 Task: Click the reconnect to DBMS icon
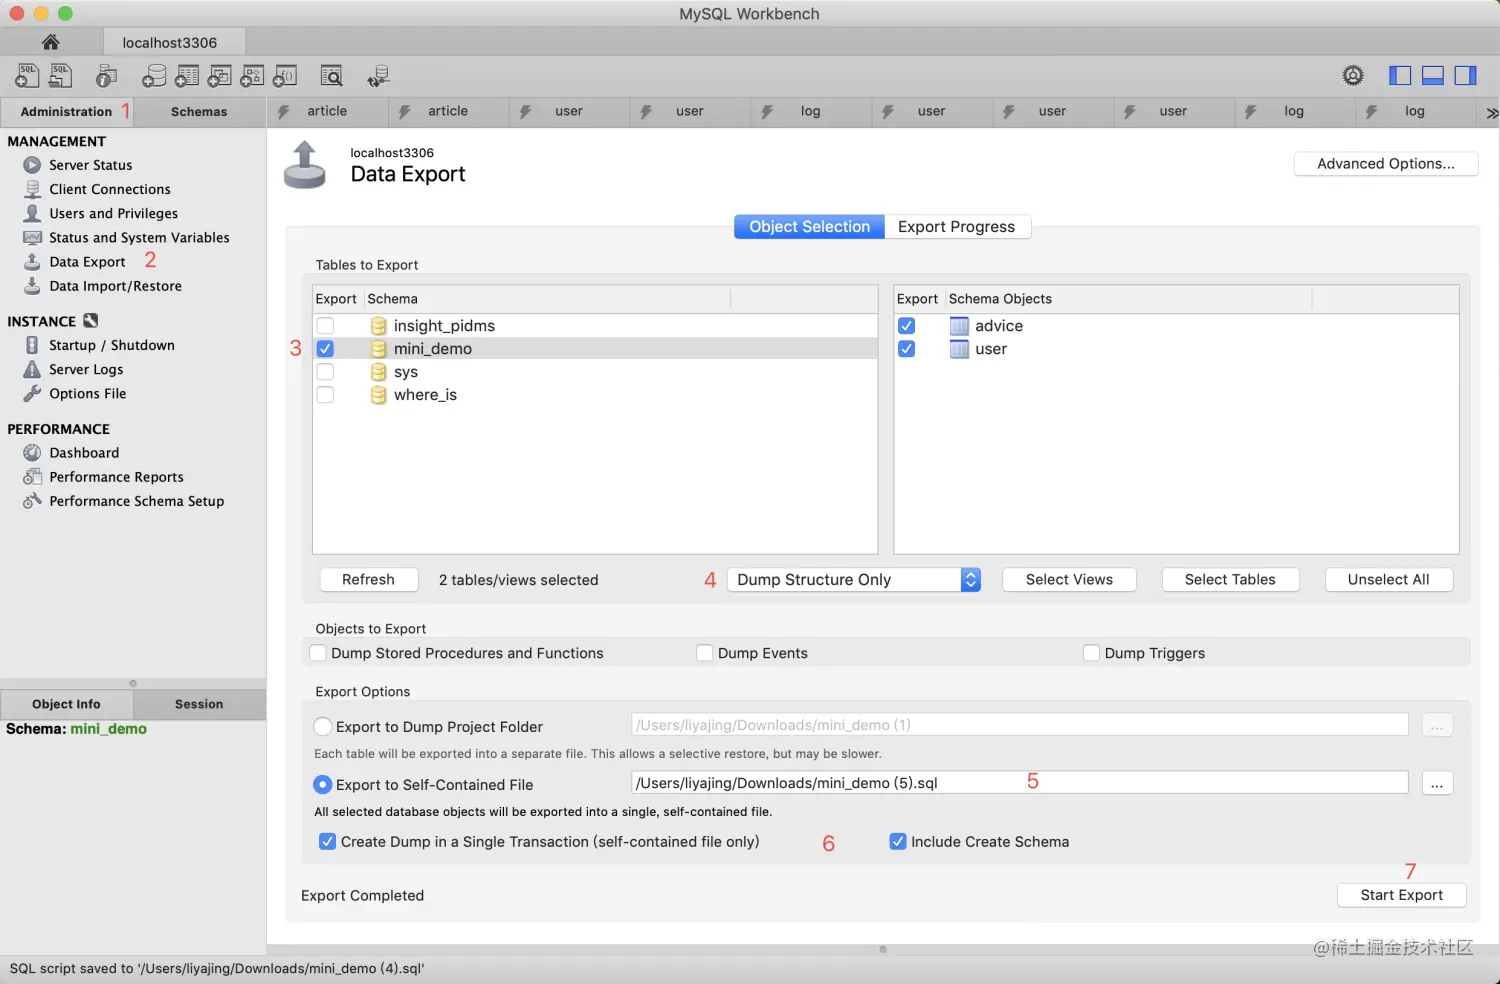tap(378, 76)
